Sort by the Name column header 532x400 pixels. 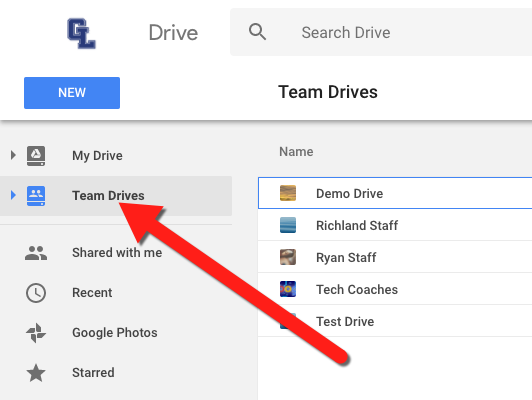tap(296, 152)
